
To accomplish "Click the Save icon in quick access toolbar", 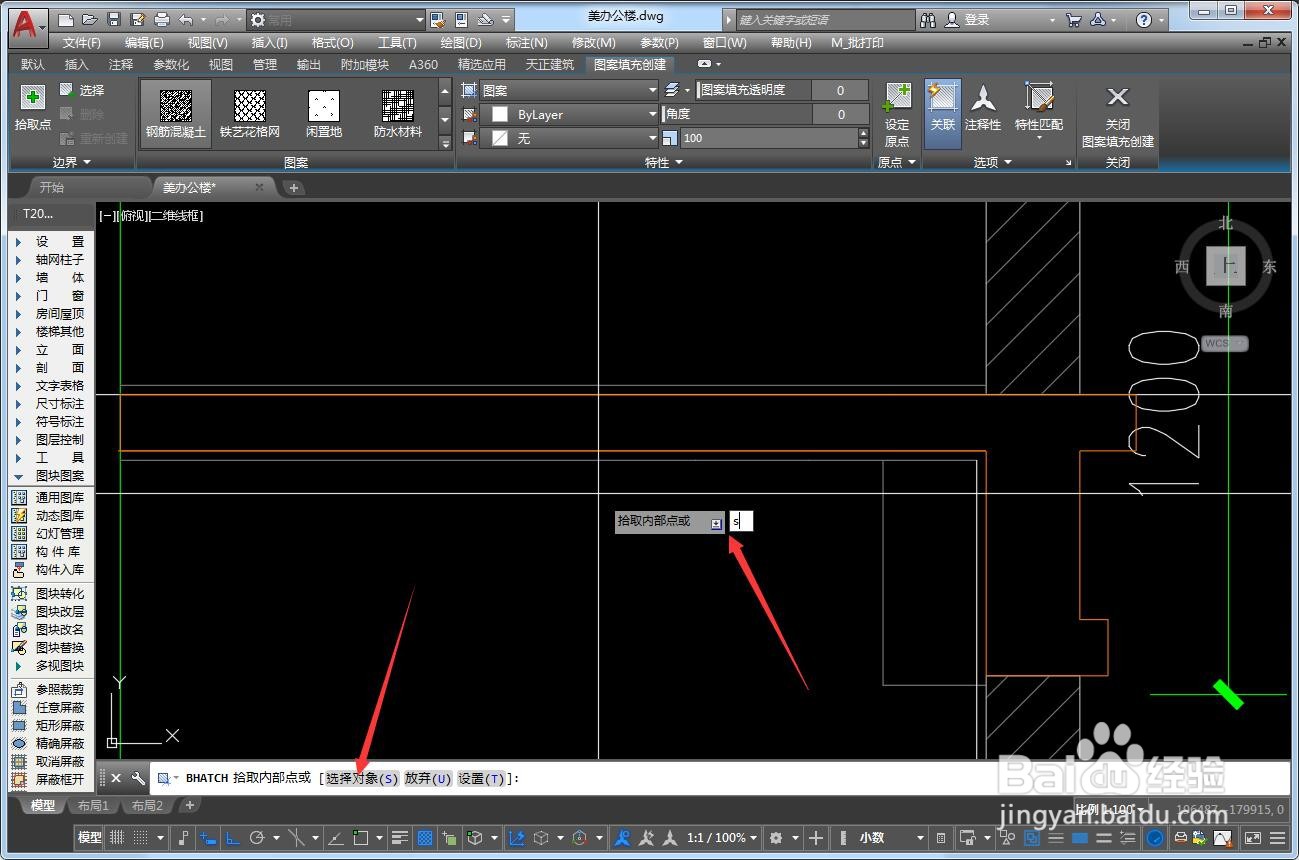I will tap(114, 19).
